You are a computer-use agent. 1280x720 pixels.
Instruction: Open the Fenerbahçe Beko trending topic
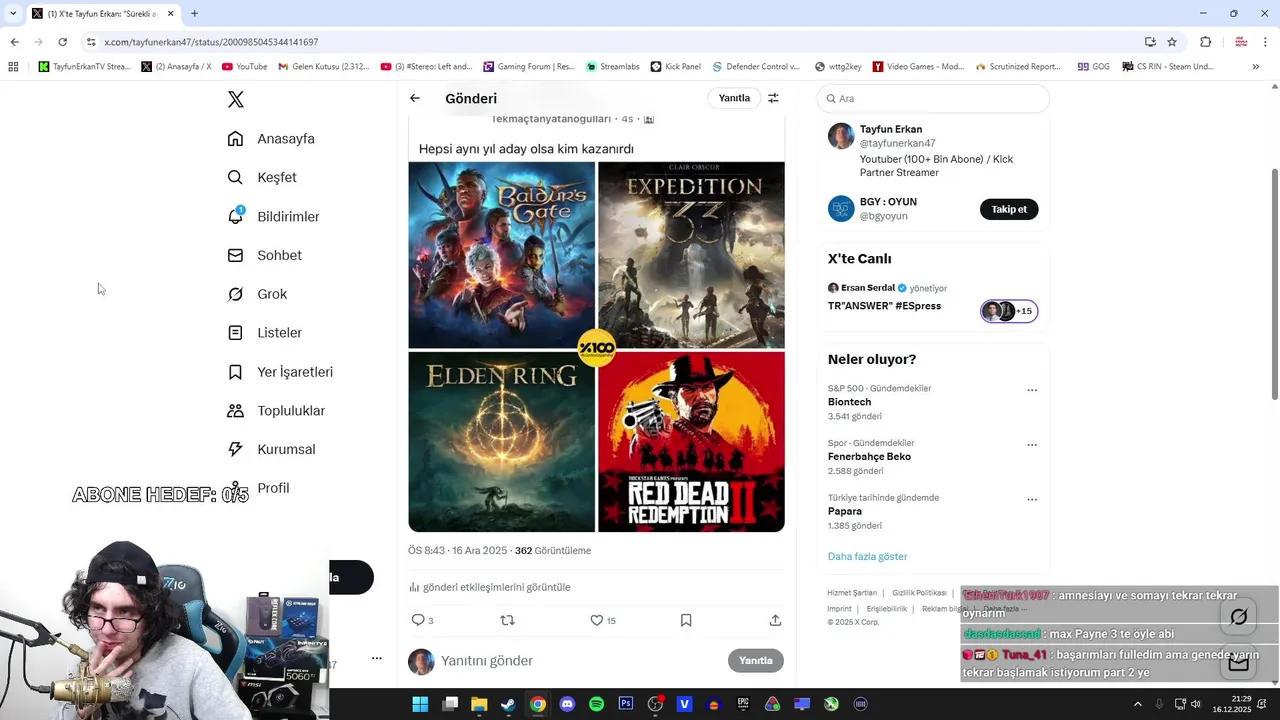point(869,457)
